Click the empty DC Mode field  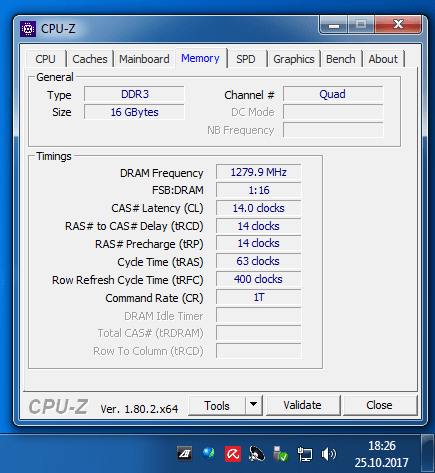pos(333,112)
